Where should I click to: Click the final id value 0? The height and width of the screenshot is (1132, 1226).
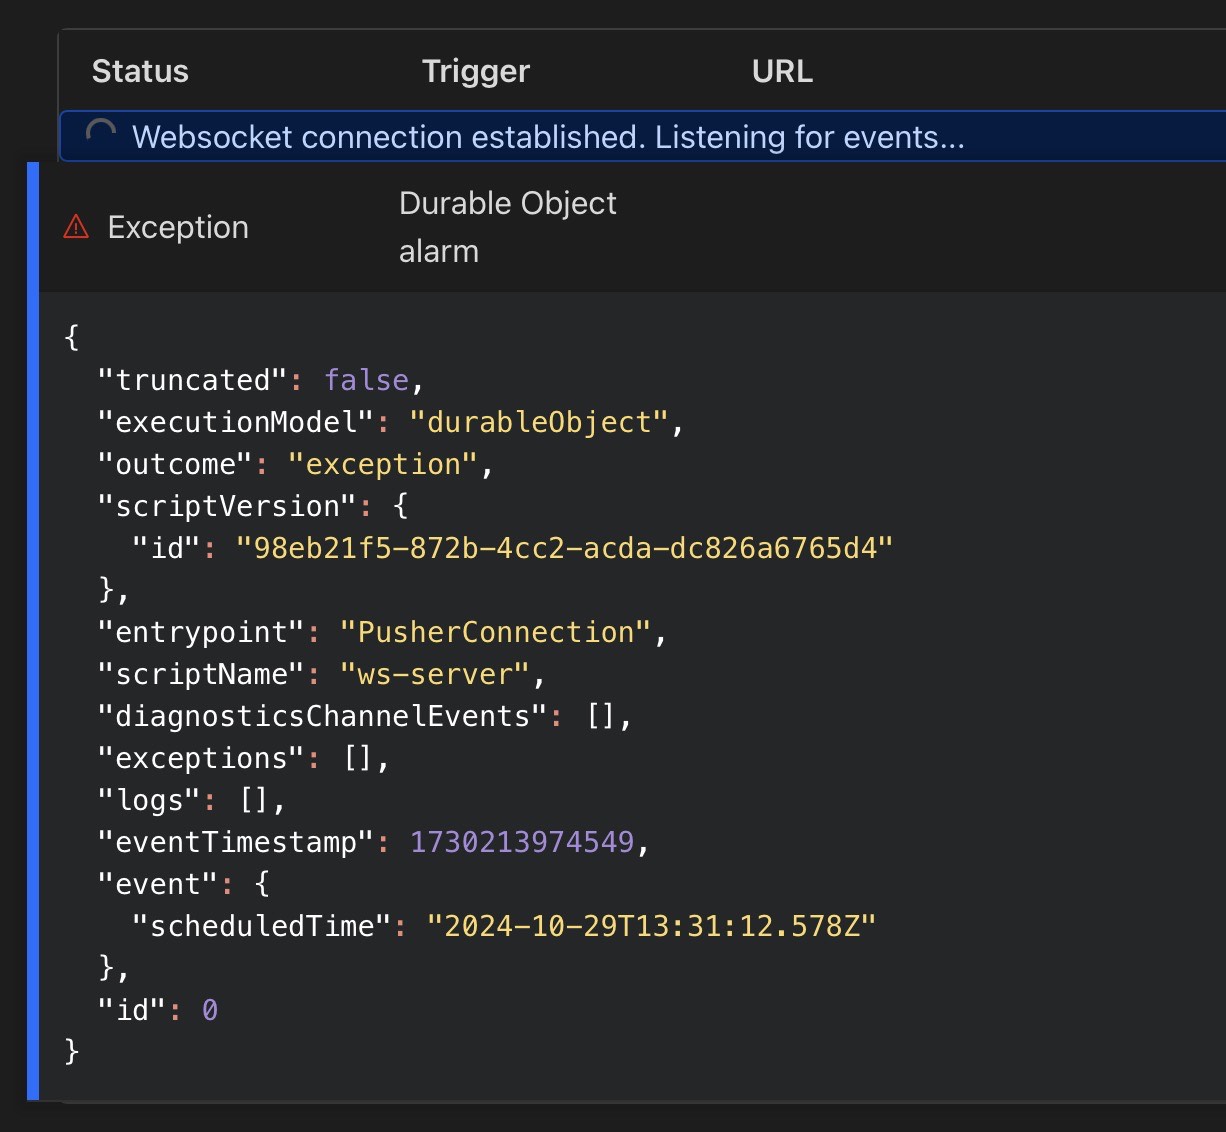point(210,1010)
